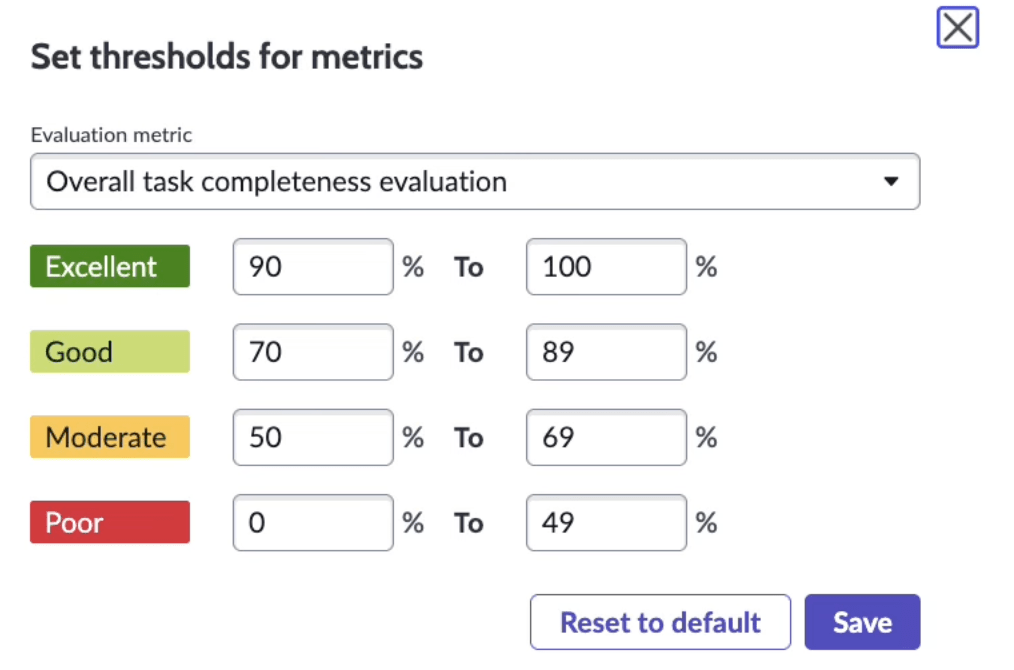Click the "To" label in the Excellent row

pyautogui.click(x=469, y=267)
